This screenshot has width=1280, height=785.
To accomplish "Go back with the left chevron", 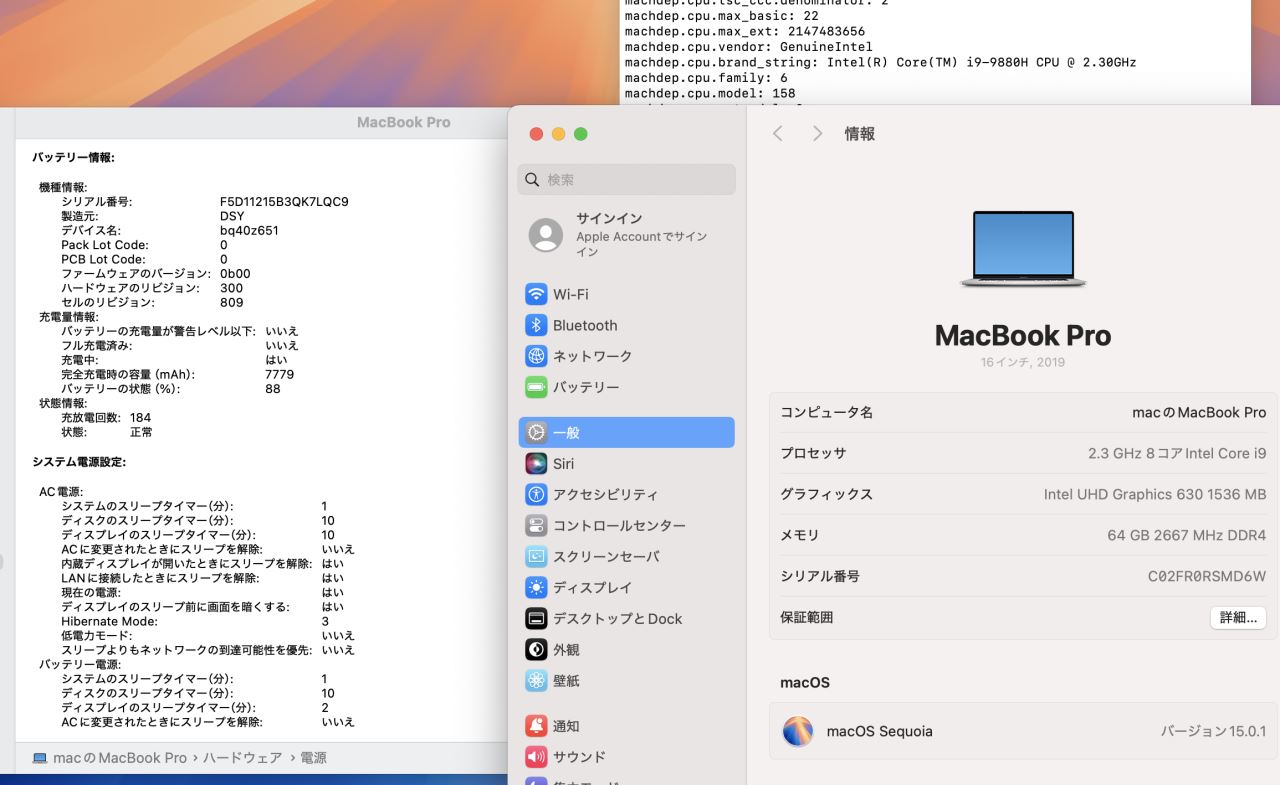I will (x=778, y=133).
